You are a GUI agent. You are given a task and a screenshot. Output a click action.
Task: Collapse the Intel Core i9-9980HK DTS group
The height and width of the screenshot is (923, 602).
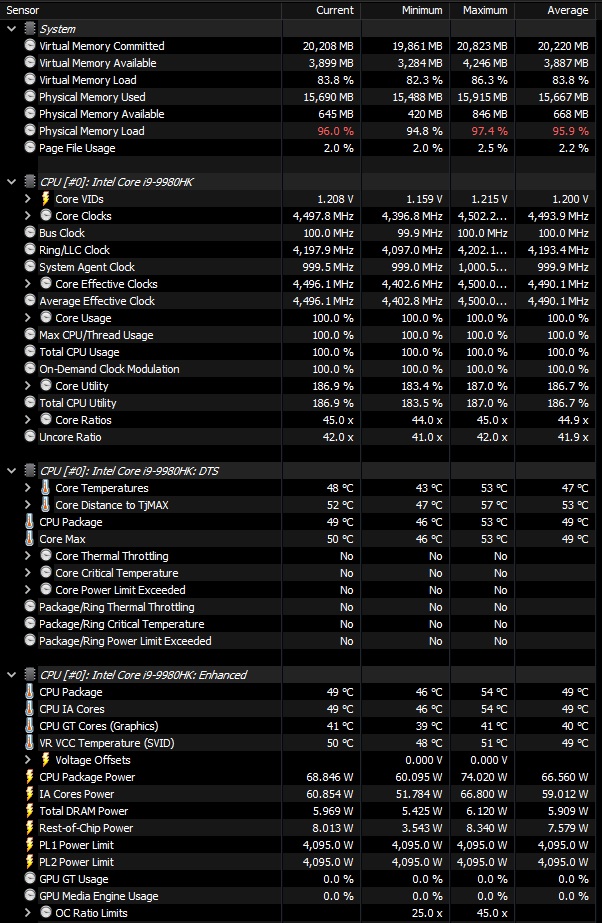(11, 471)
